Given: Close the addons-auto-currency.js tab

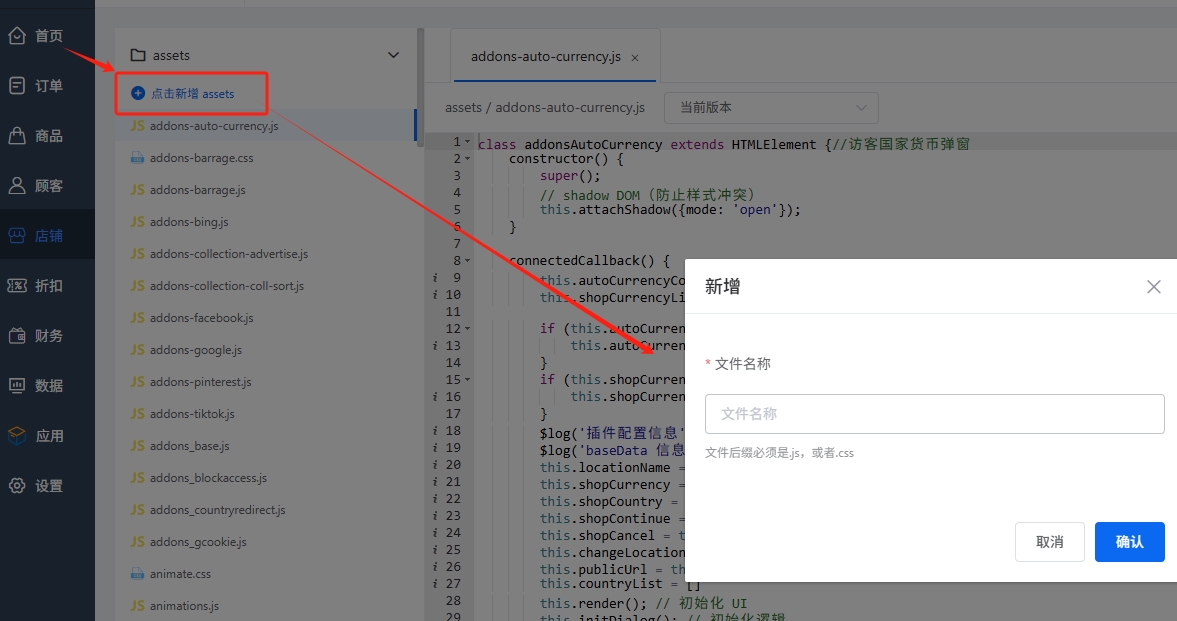Looking at the screenshot, I should (635, 58).
